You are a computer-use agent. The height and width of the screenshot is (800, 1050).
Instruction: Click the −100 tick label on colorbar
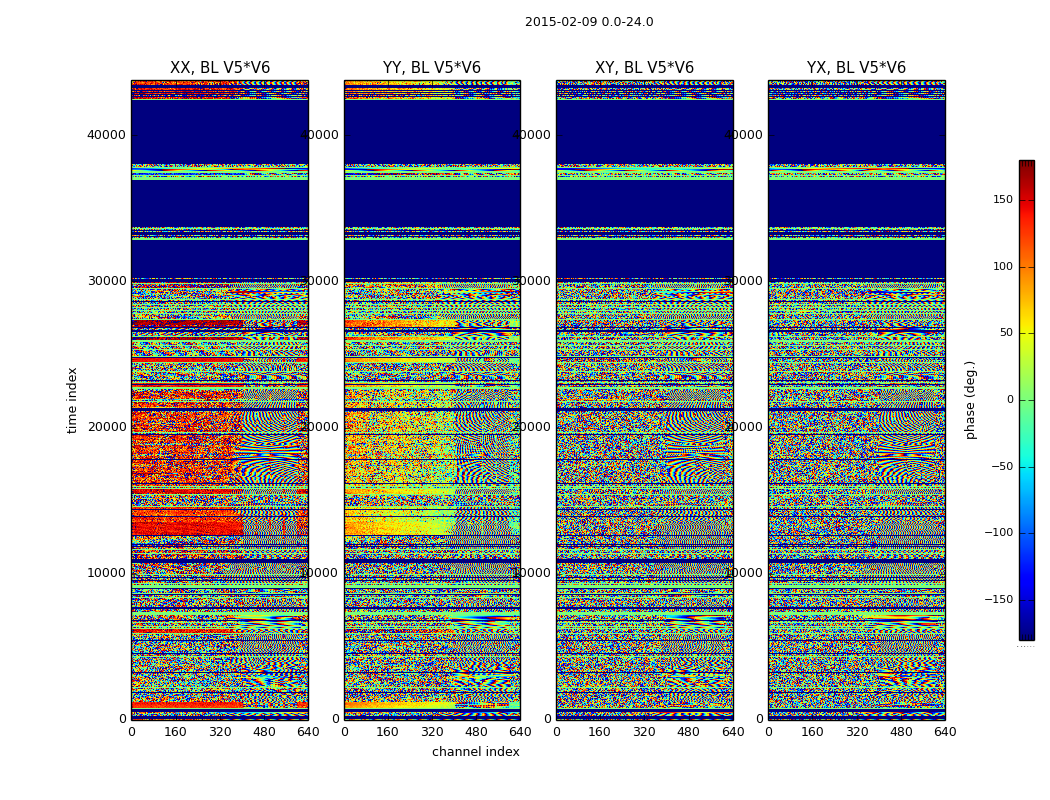click(x=999, y=533)
